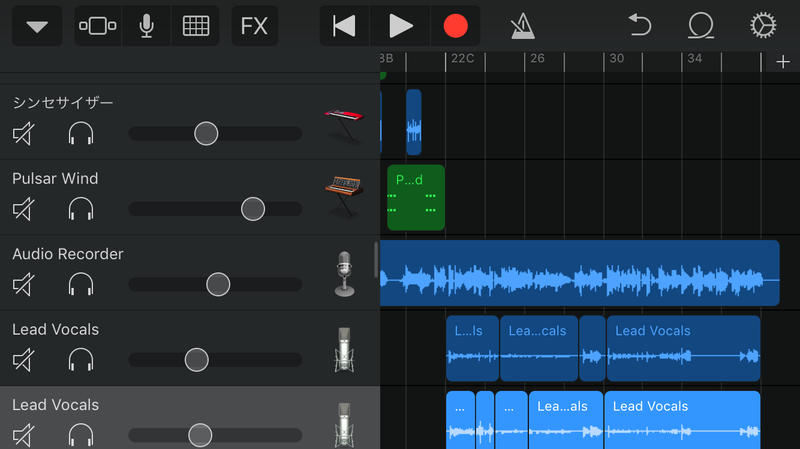Undo the last action
The width and height of the screenshot is (800, 449).
(x=640, y=25)
